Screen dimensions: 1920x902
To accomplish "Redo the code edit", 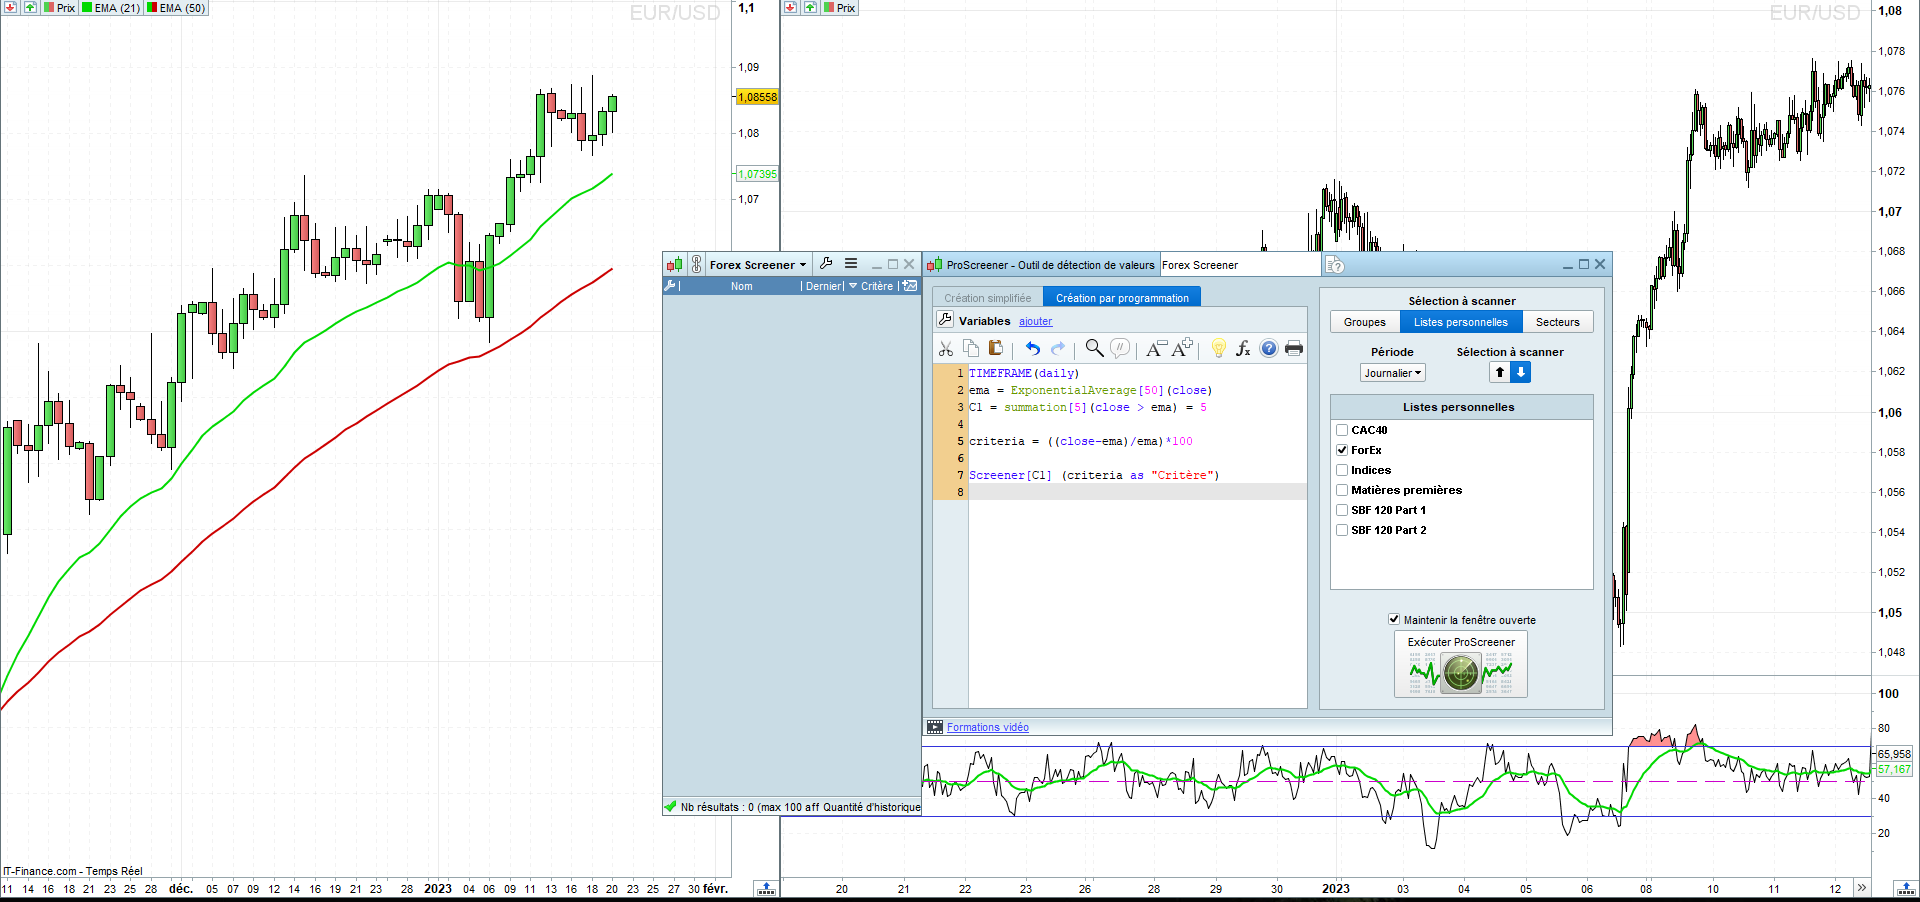I will pos(1058,348).
